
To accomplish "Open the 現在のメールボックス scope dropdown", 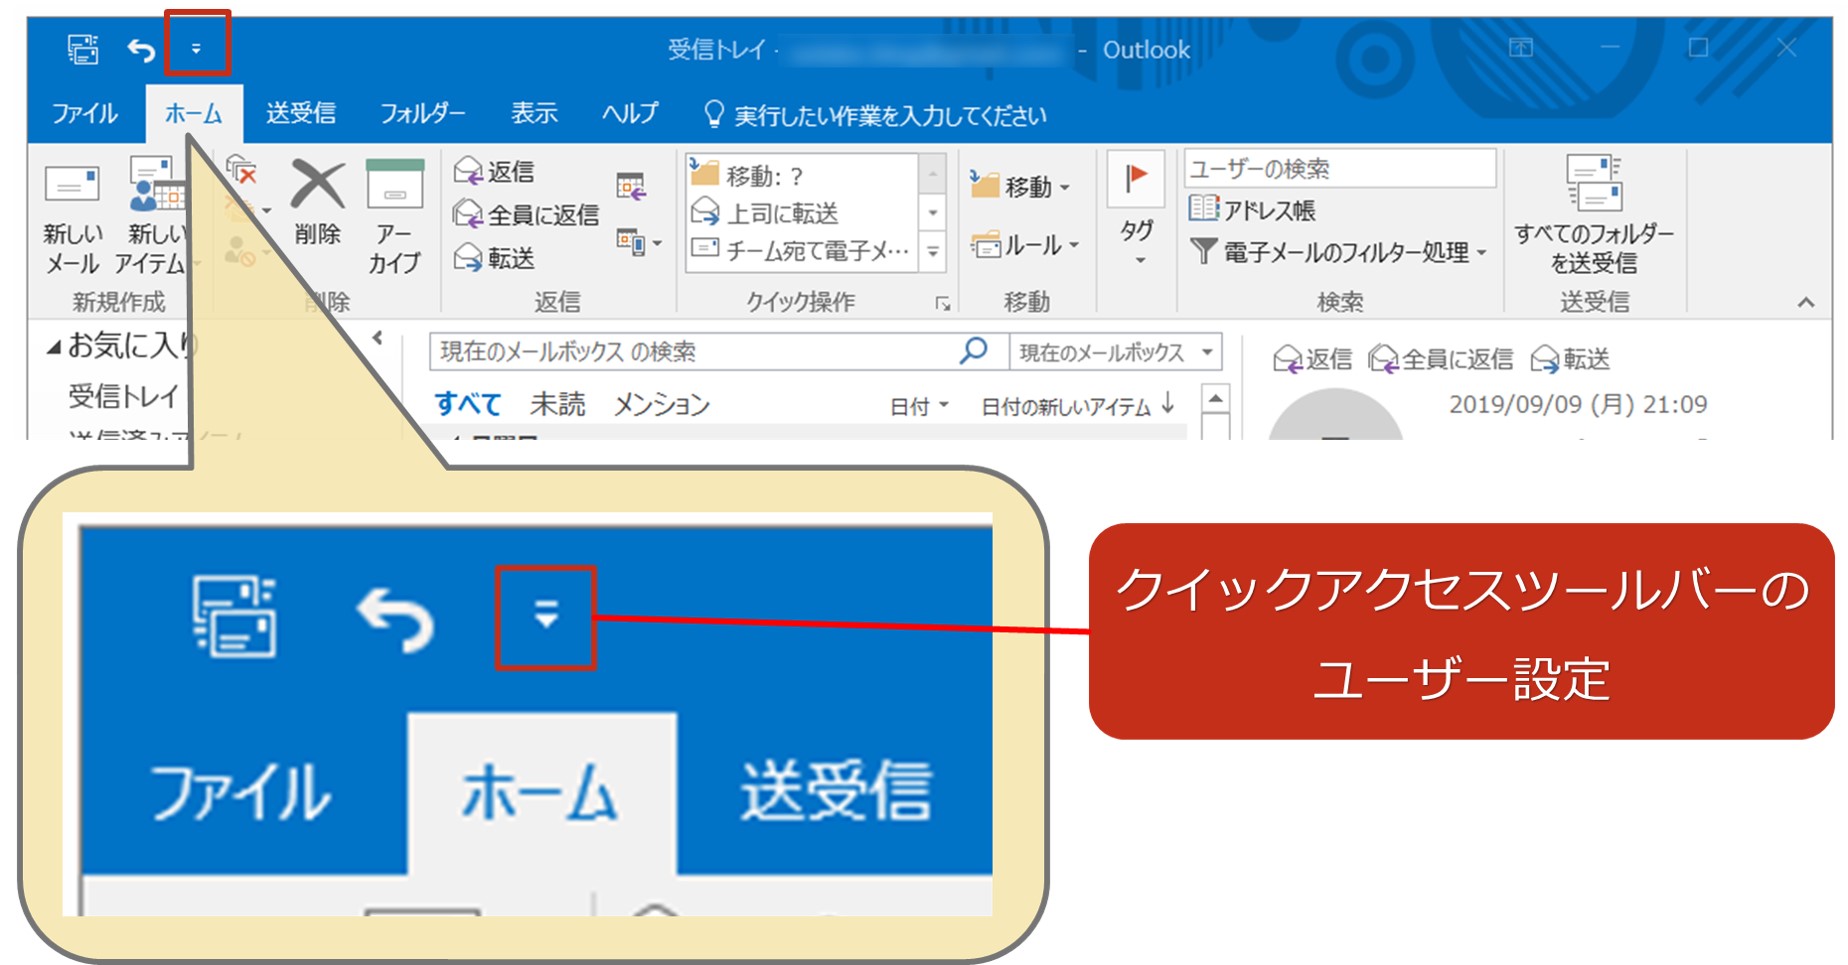I will coord(1116,352).
